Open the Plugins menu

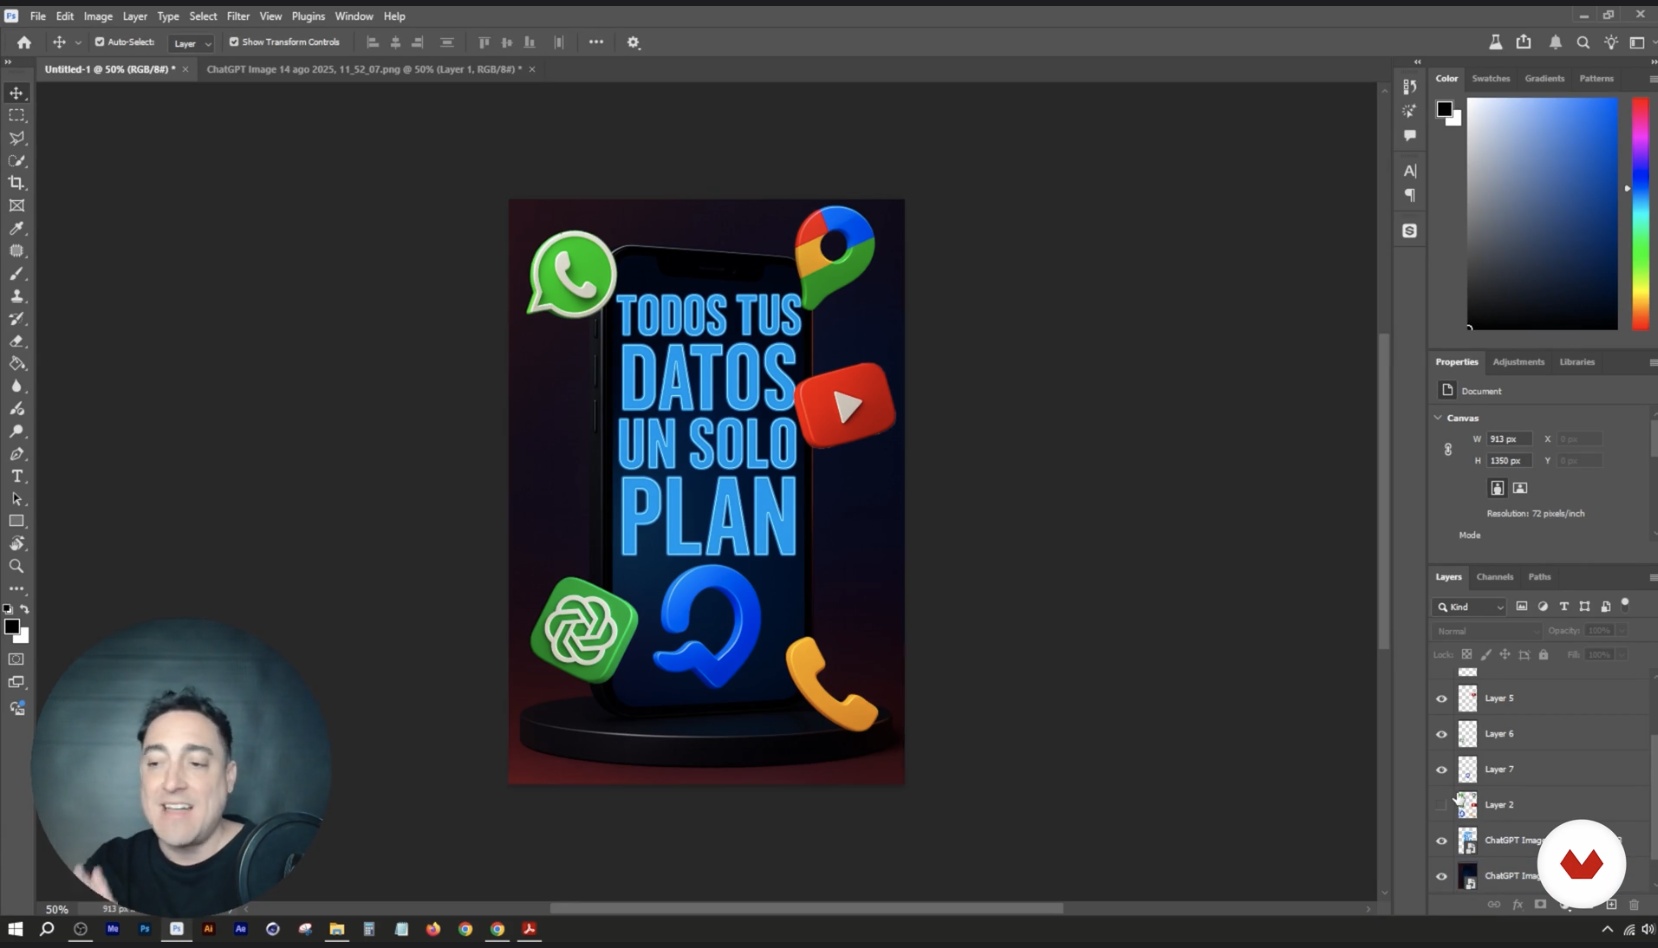[308, 16]
